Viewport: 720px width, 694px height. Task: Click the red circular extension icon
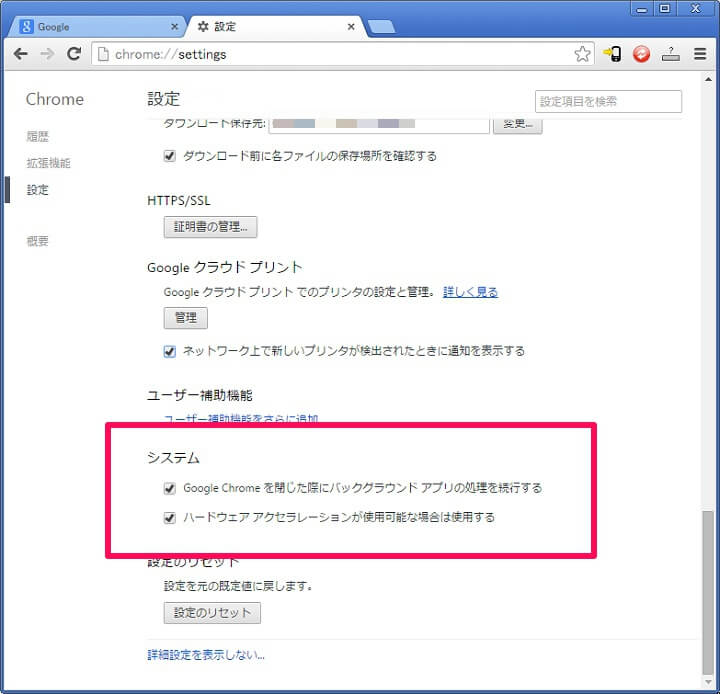[x=641, y=54]
